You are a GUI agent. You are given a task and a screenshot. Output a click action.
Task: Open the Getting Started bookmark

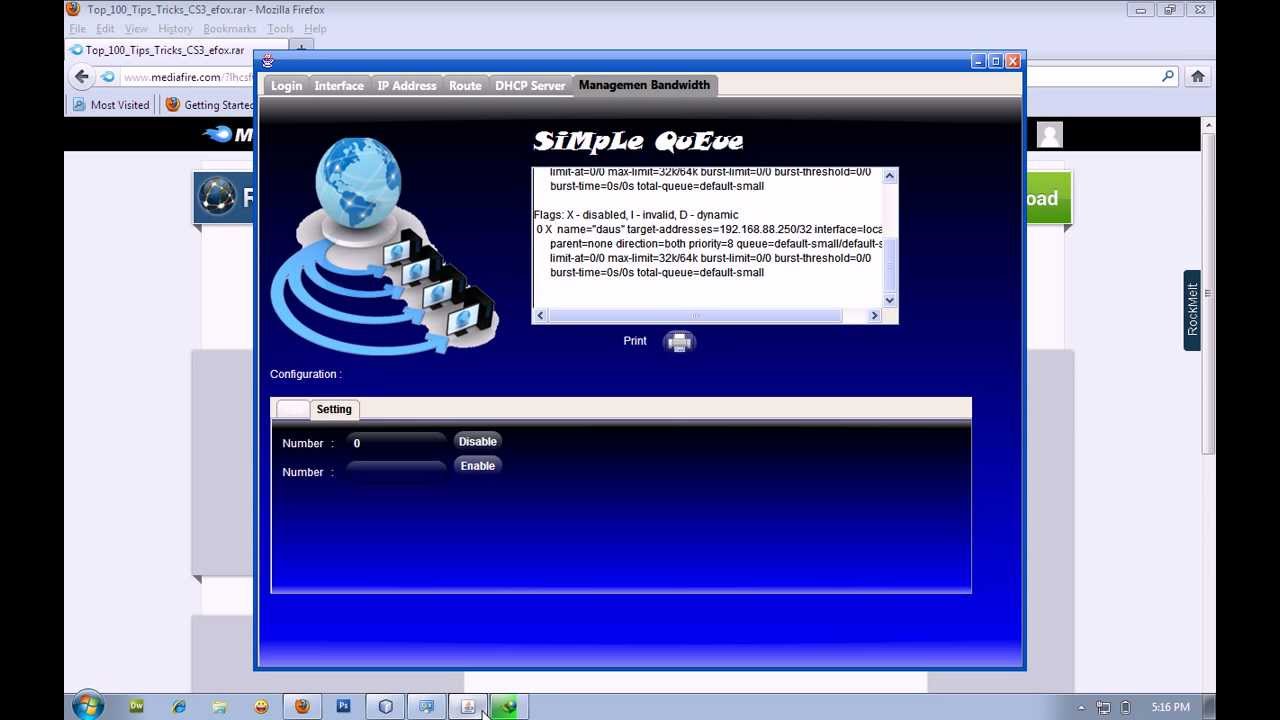tap(210, 104)
